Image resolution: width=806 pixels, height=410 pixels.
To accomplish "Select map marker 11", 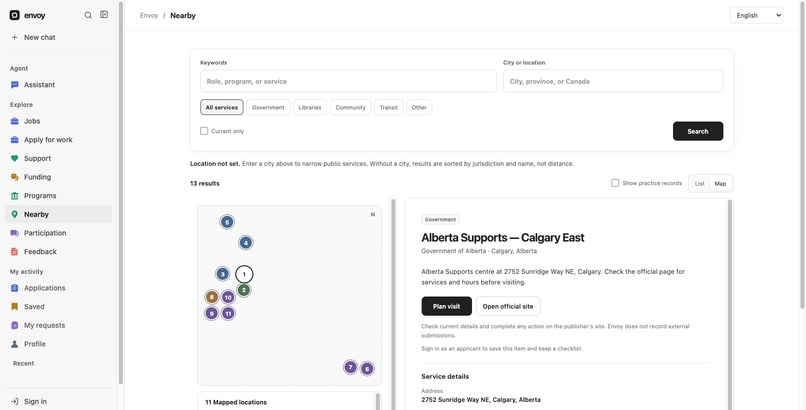I will 228,313.
